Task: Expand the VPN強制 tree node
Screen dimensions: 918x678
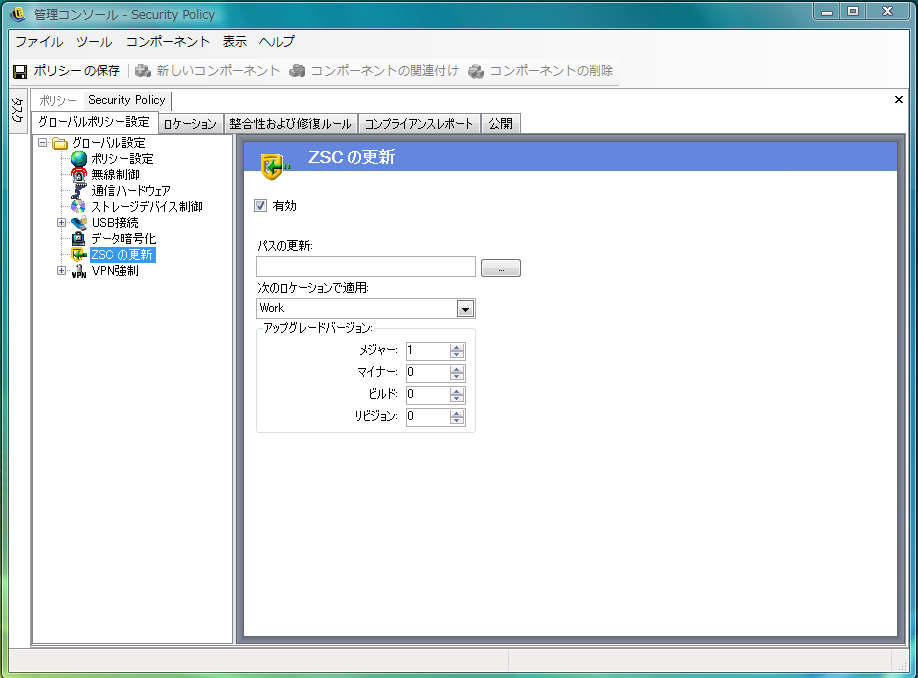Action: tap(61, 270)
